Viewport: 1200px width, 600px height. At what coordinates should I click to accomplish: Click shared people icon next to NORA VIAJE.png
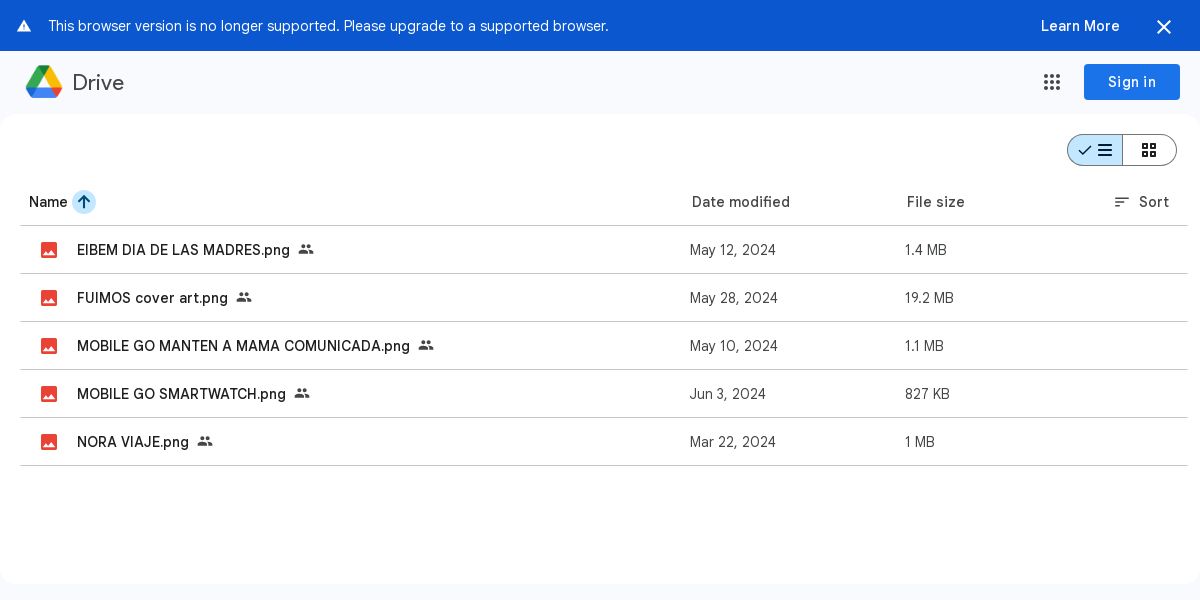[205, 441]
